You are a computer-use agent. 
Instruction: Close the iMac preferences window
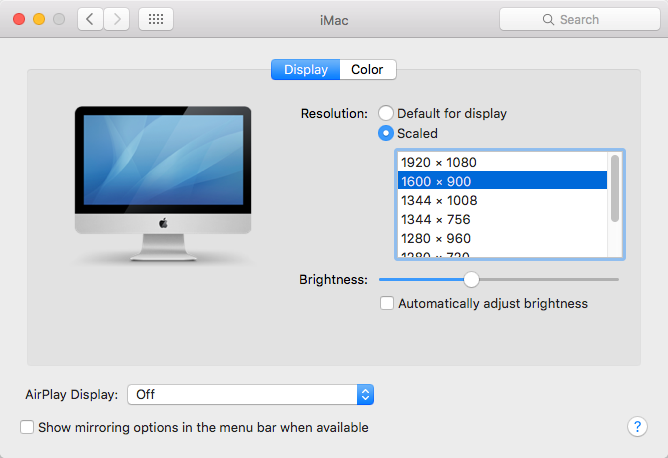tap(19, 19)
